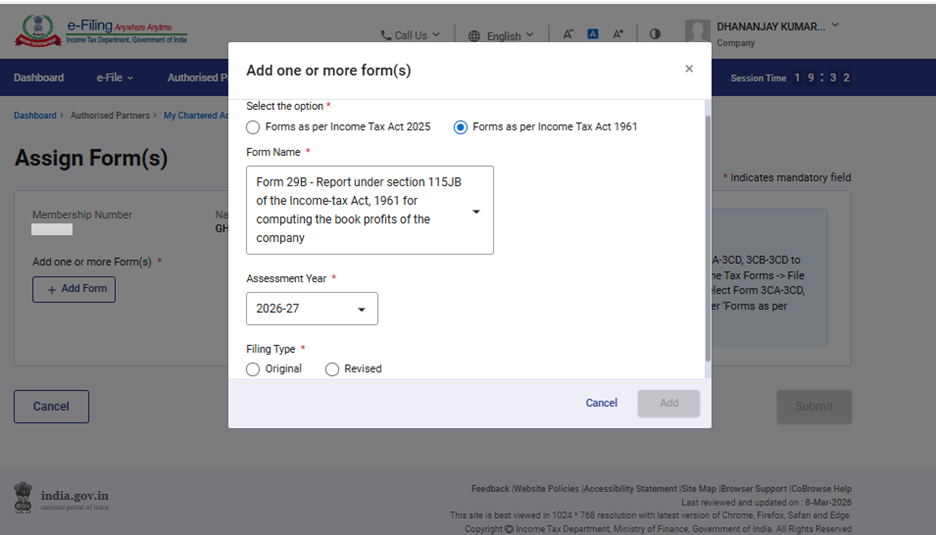The image size is (936, 535).
Task: Click the india.gov.in national portal logo
Action: pyautogui.click(x=62, y=499)
